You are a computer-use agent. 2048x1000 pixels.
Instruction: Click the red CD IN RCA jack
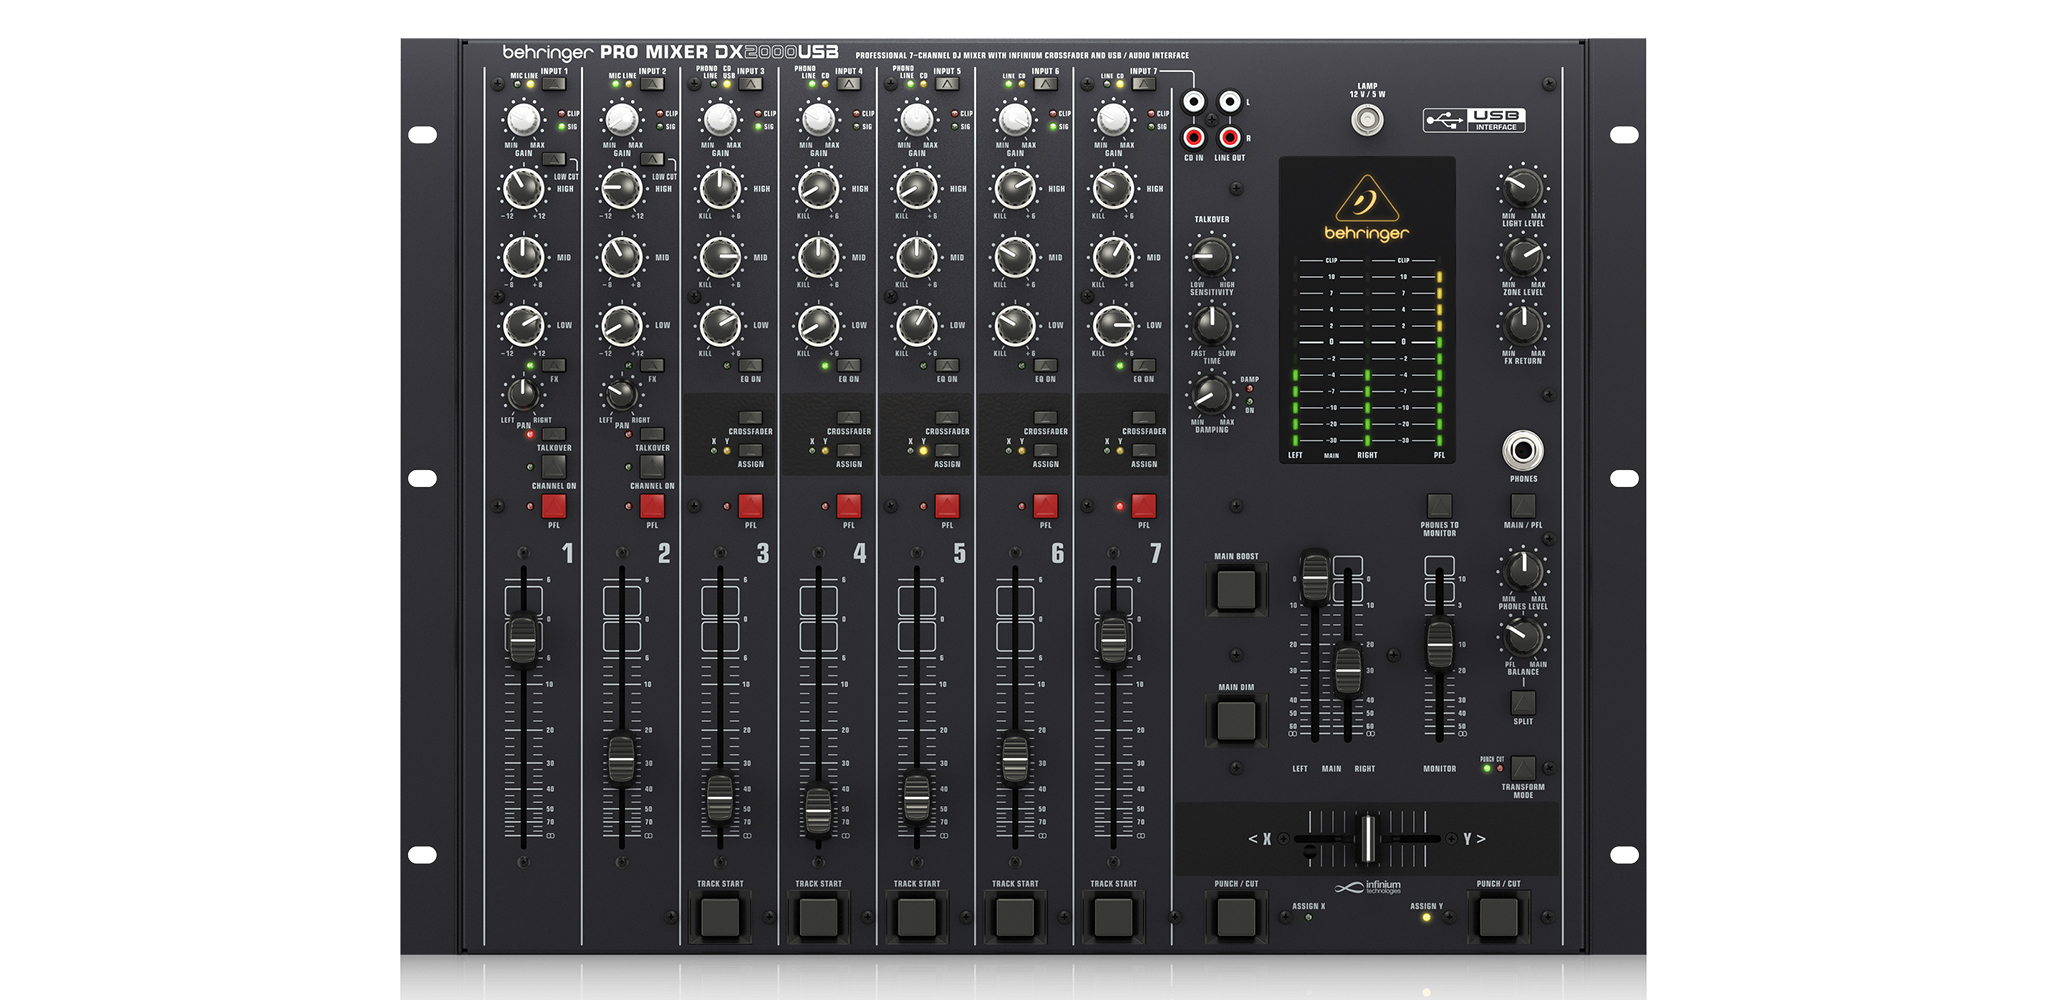[x=1194, y=137]
